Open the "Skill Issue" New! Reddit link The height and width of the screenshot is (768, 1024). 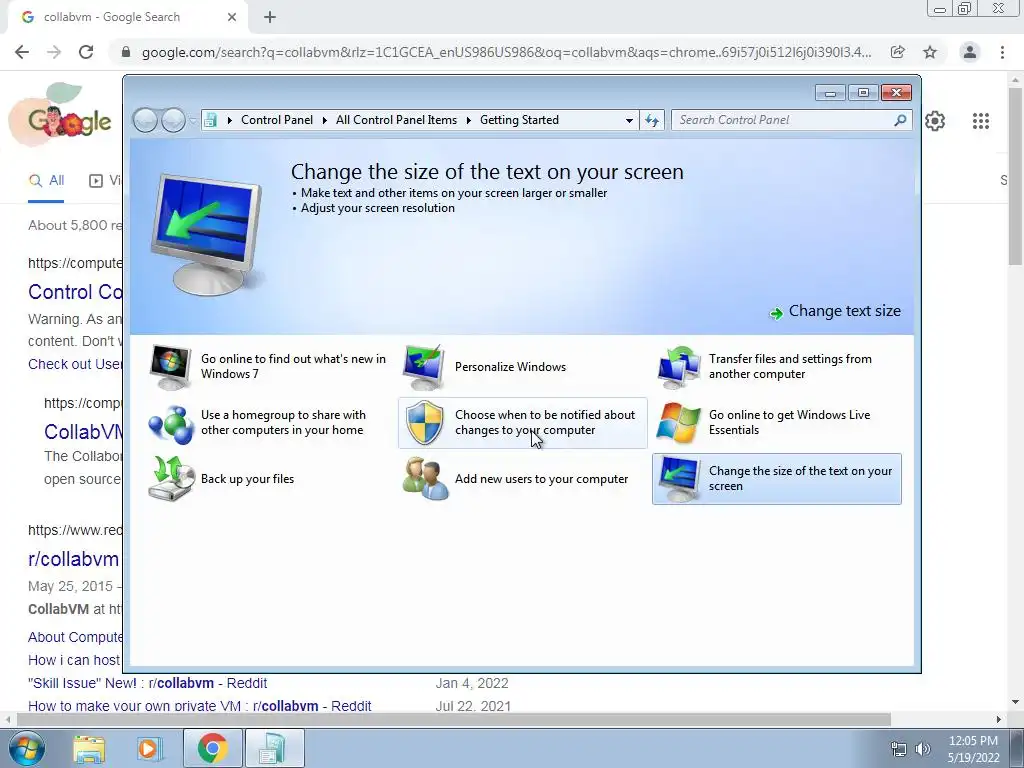point(148,683)
